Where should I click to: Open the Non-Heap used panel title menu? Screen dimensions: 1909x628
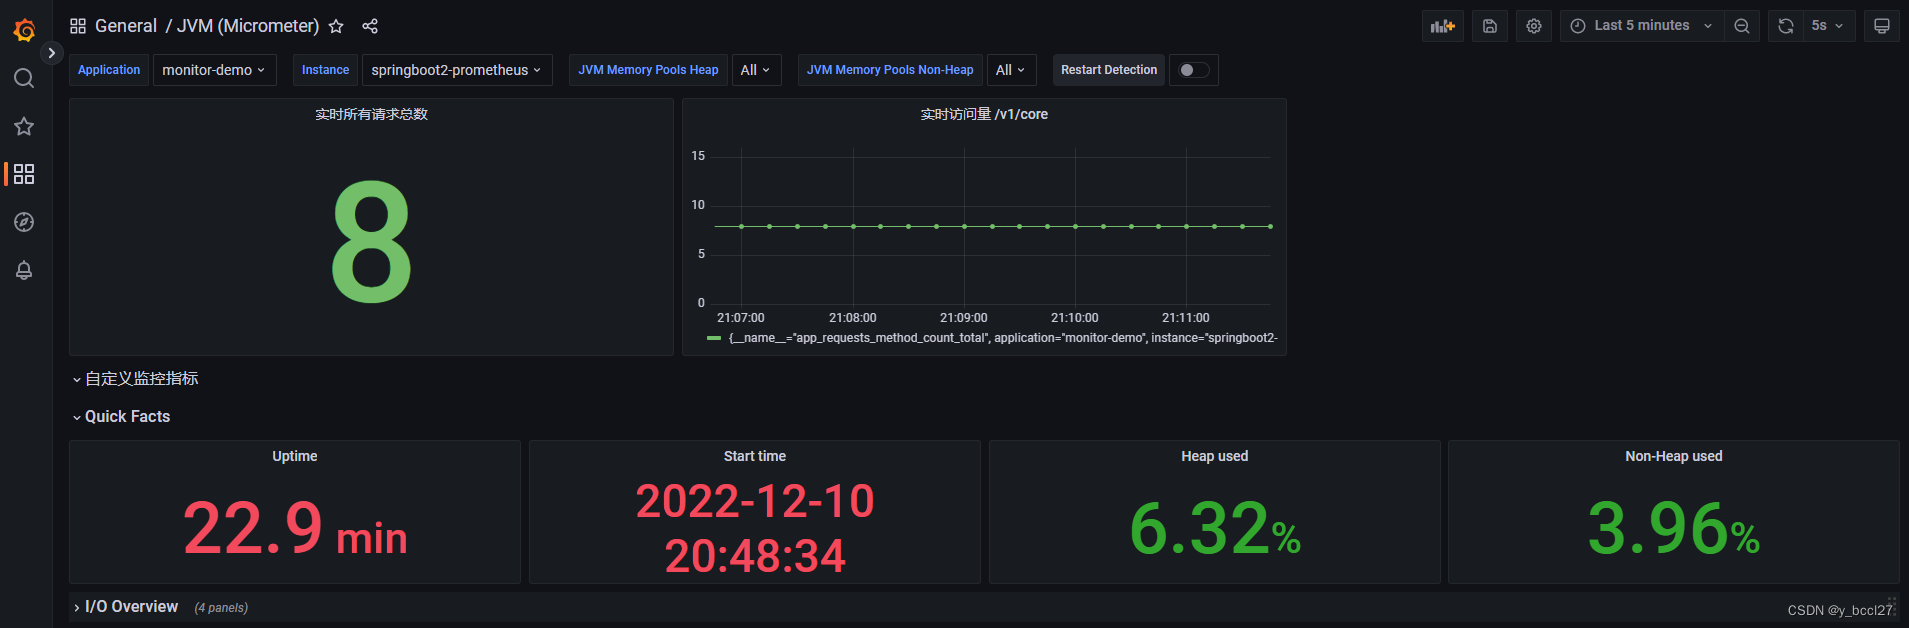(1674, 456)
